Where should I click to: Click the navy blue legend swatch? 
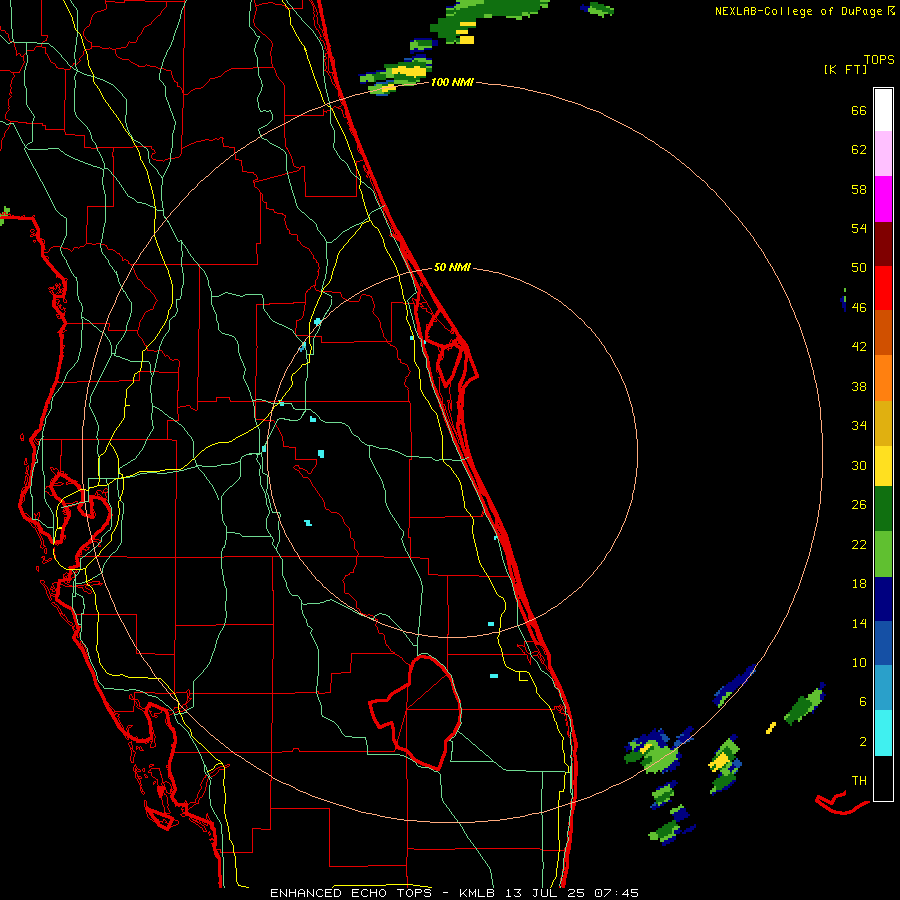click(x=883, y=599)
